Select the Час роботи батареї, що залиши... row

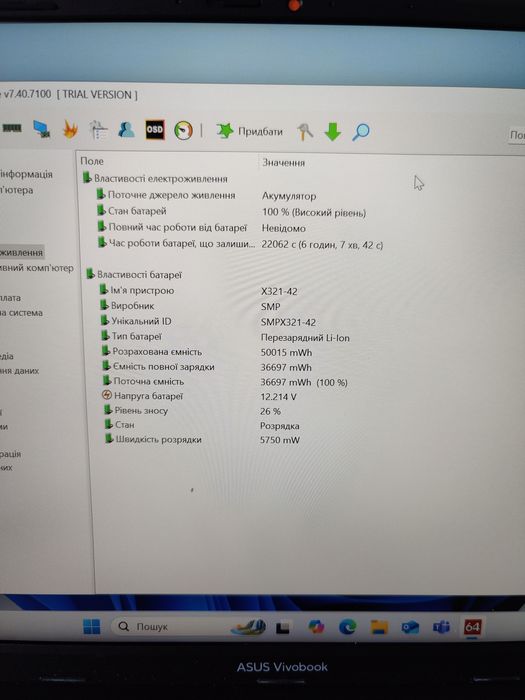[177, 243]
